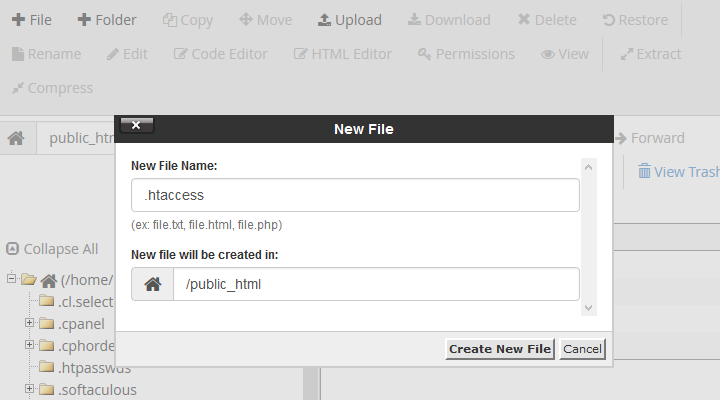Click the /public_html destination path field
Image resolution: width=720 pixels, height=400 pixels.
(376, 284)
